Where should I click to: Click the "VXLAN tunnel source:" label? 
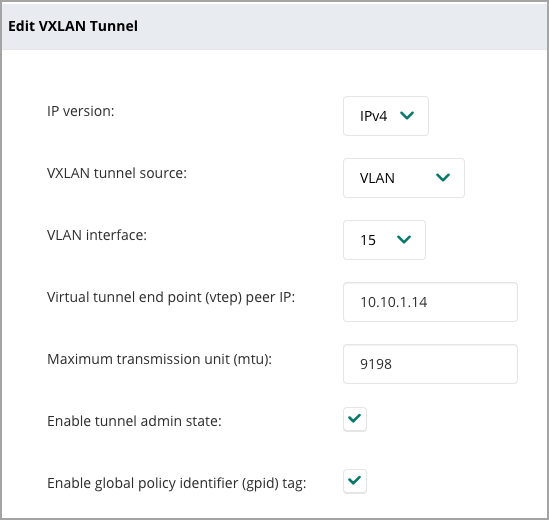(x=117, y=173)
